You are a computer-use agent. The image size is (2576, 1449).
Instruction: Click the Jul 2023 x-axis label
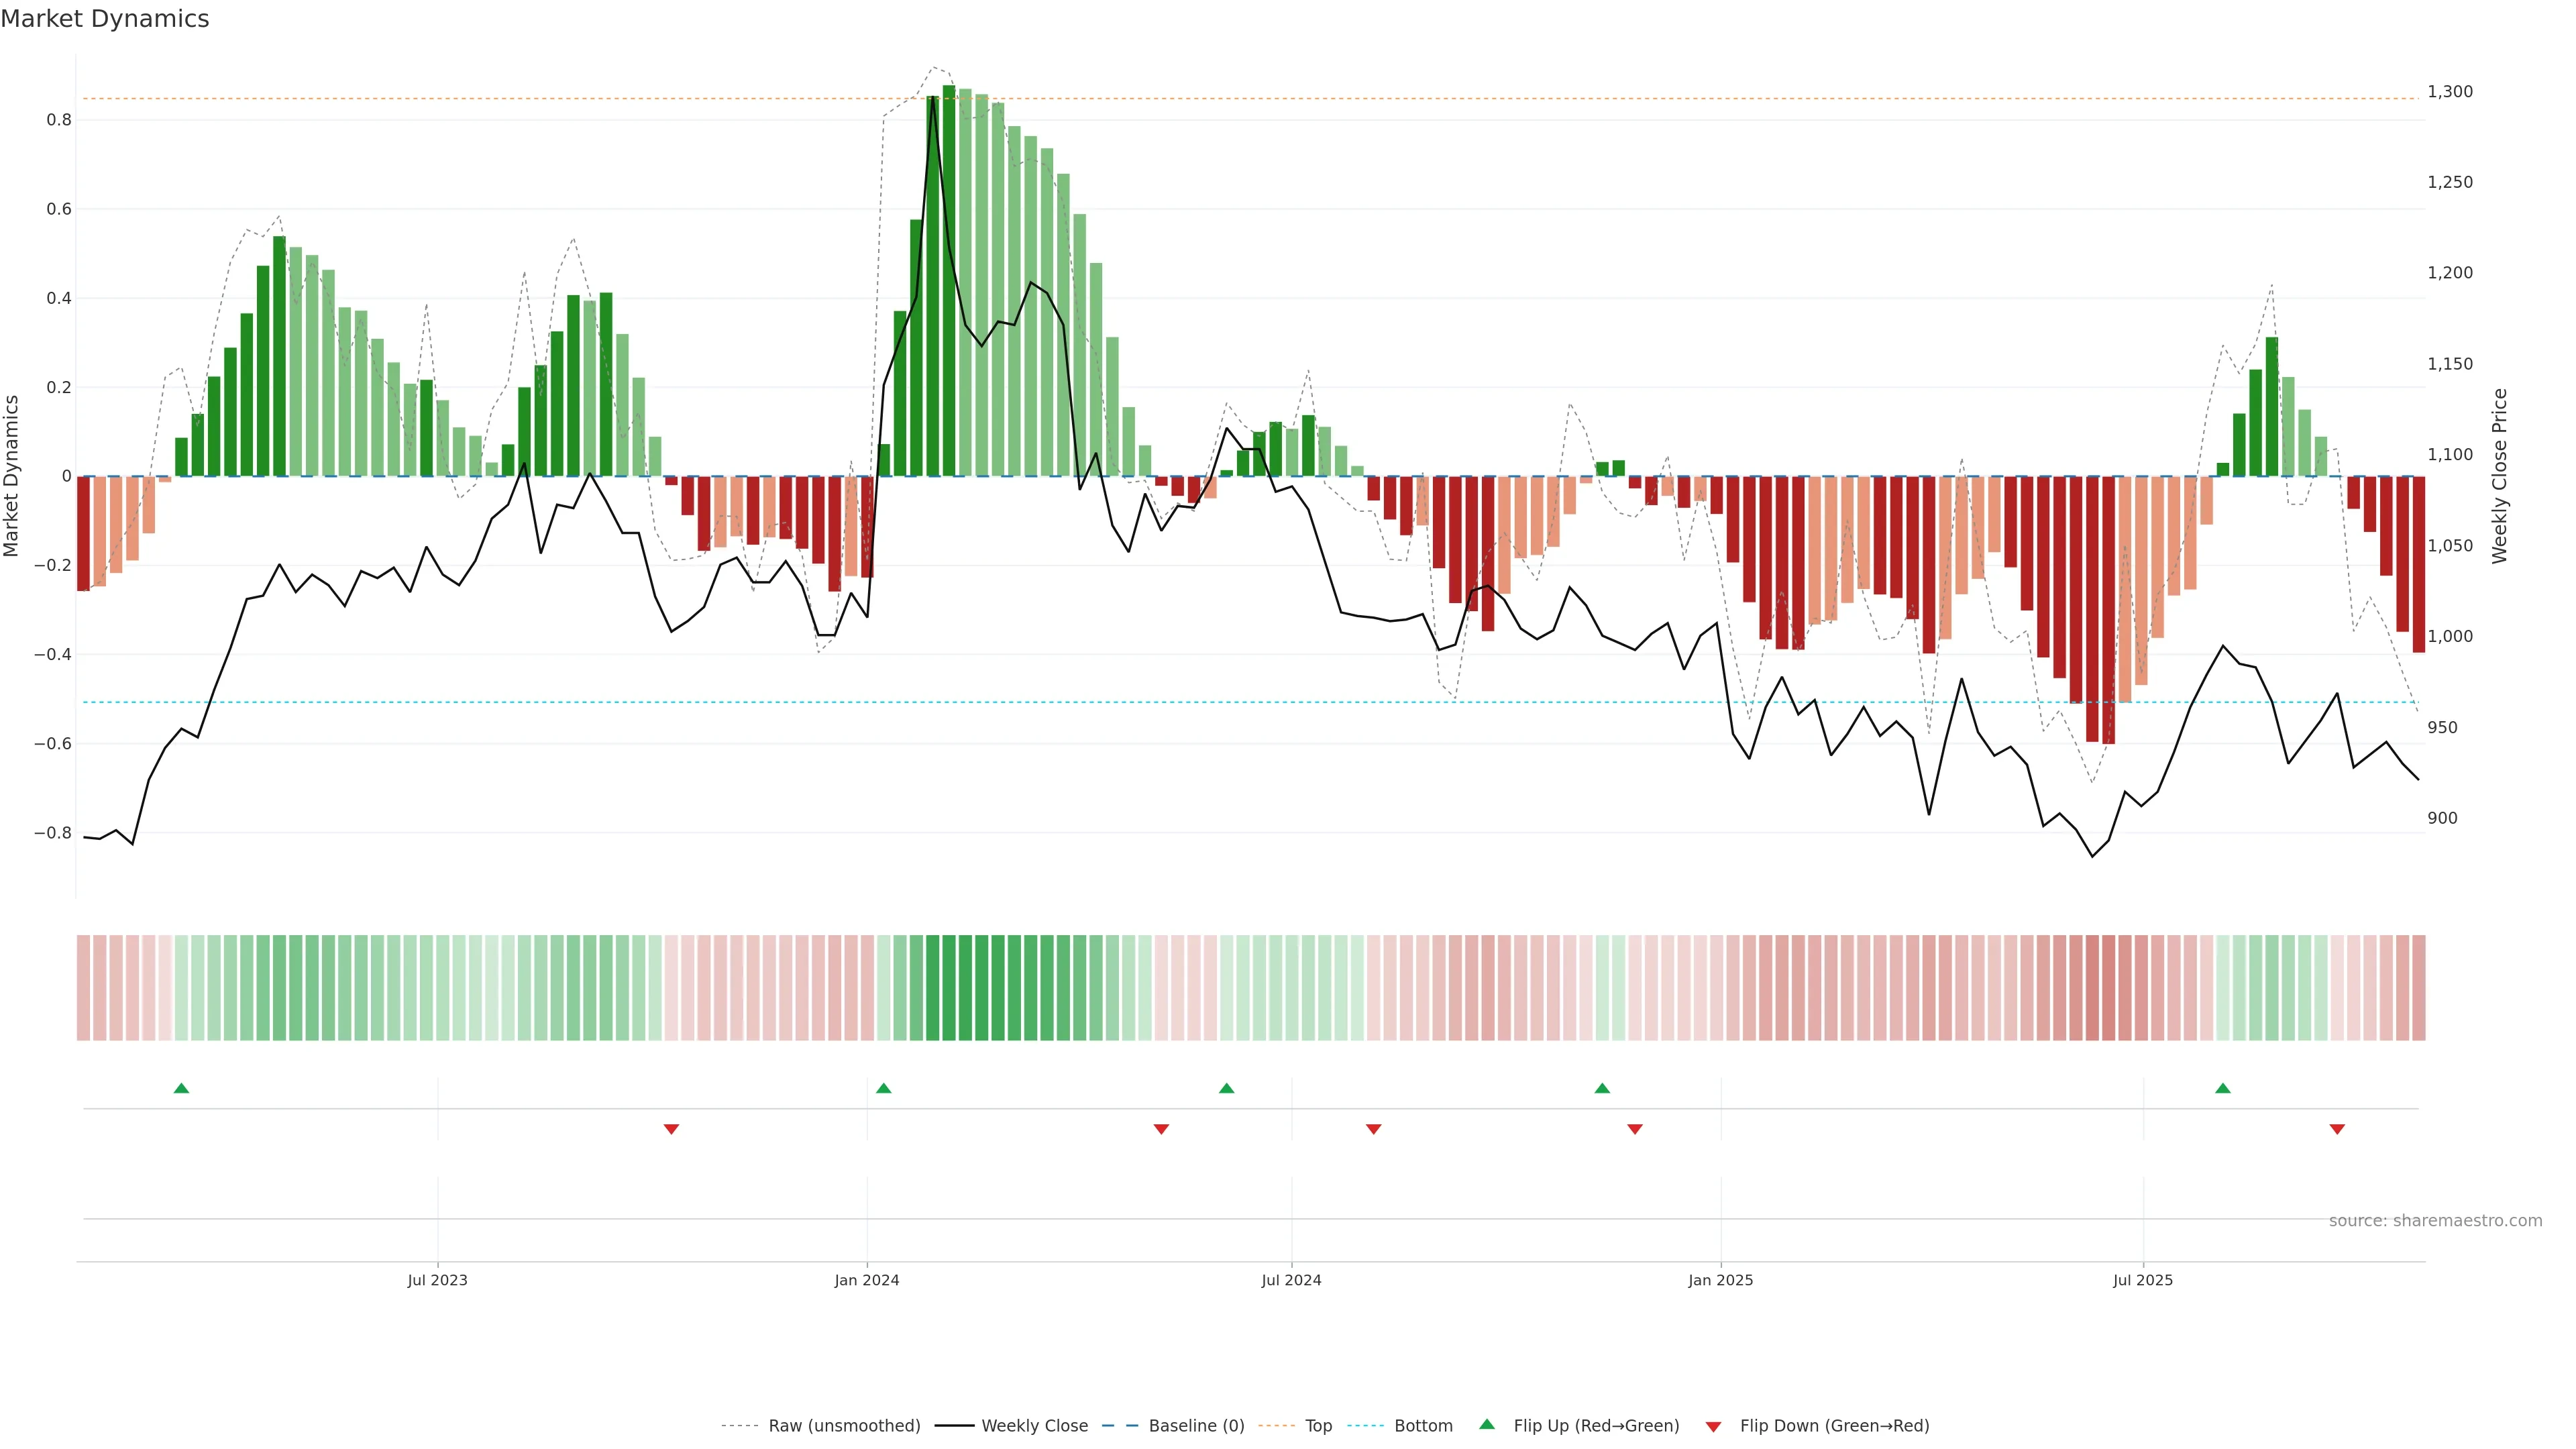(437, 1280)
